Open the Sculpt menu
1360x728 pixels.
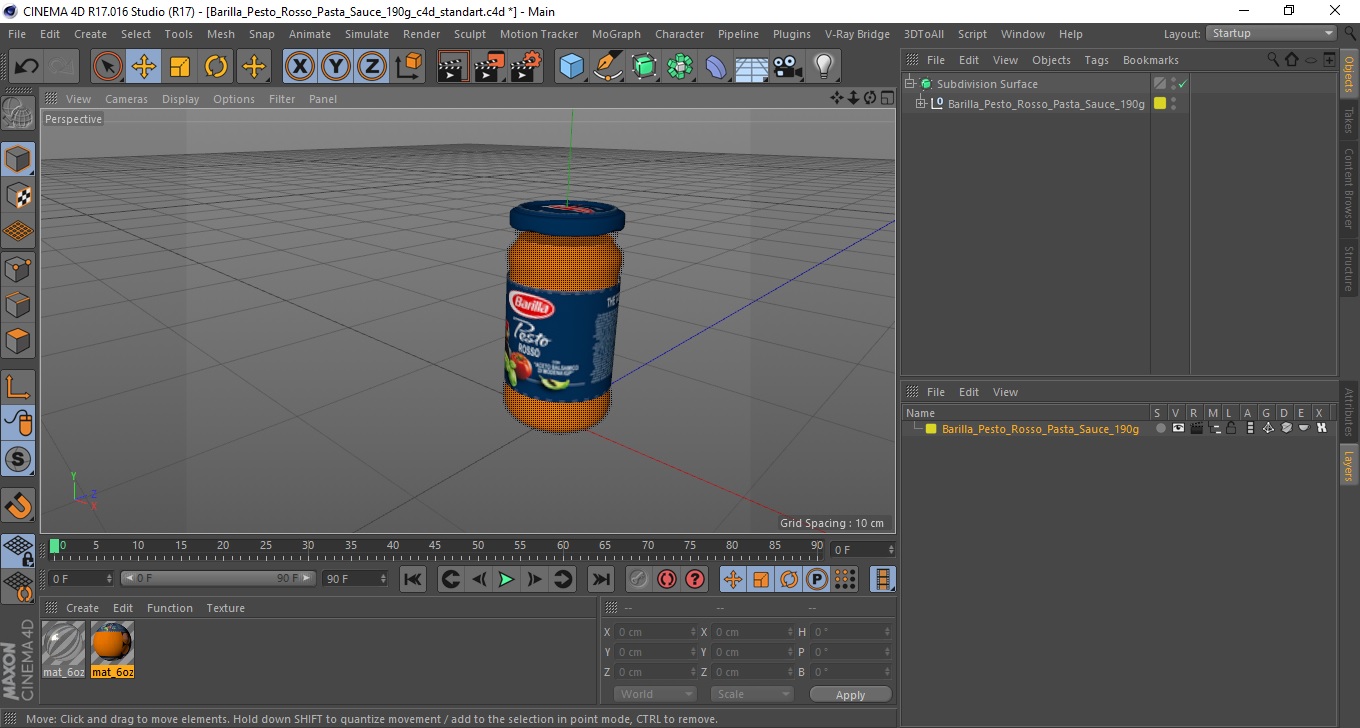(469, 34)
